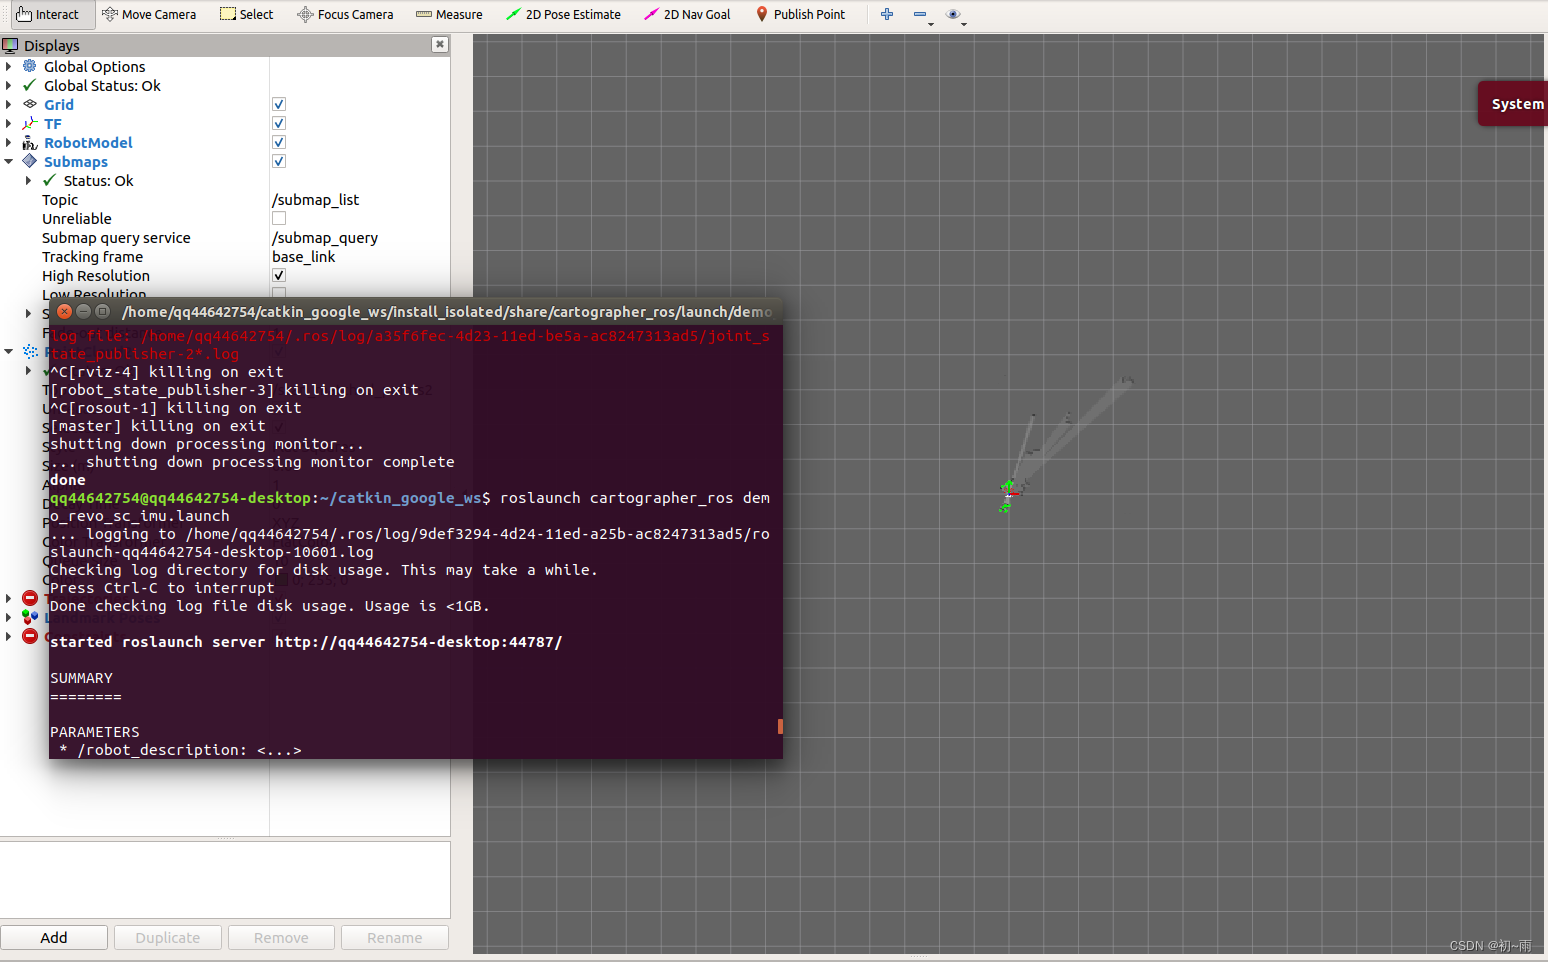
Task: Select the Submaps label in tree
Action: [76, 161]
